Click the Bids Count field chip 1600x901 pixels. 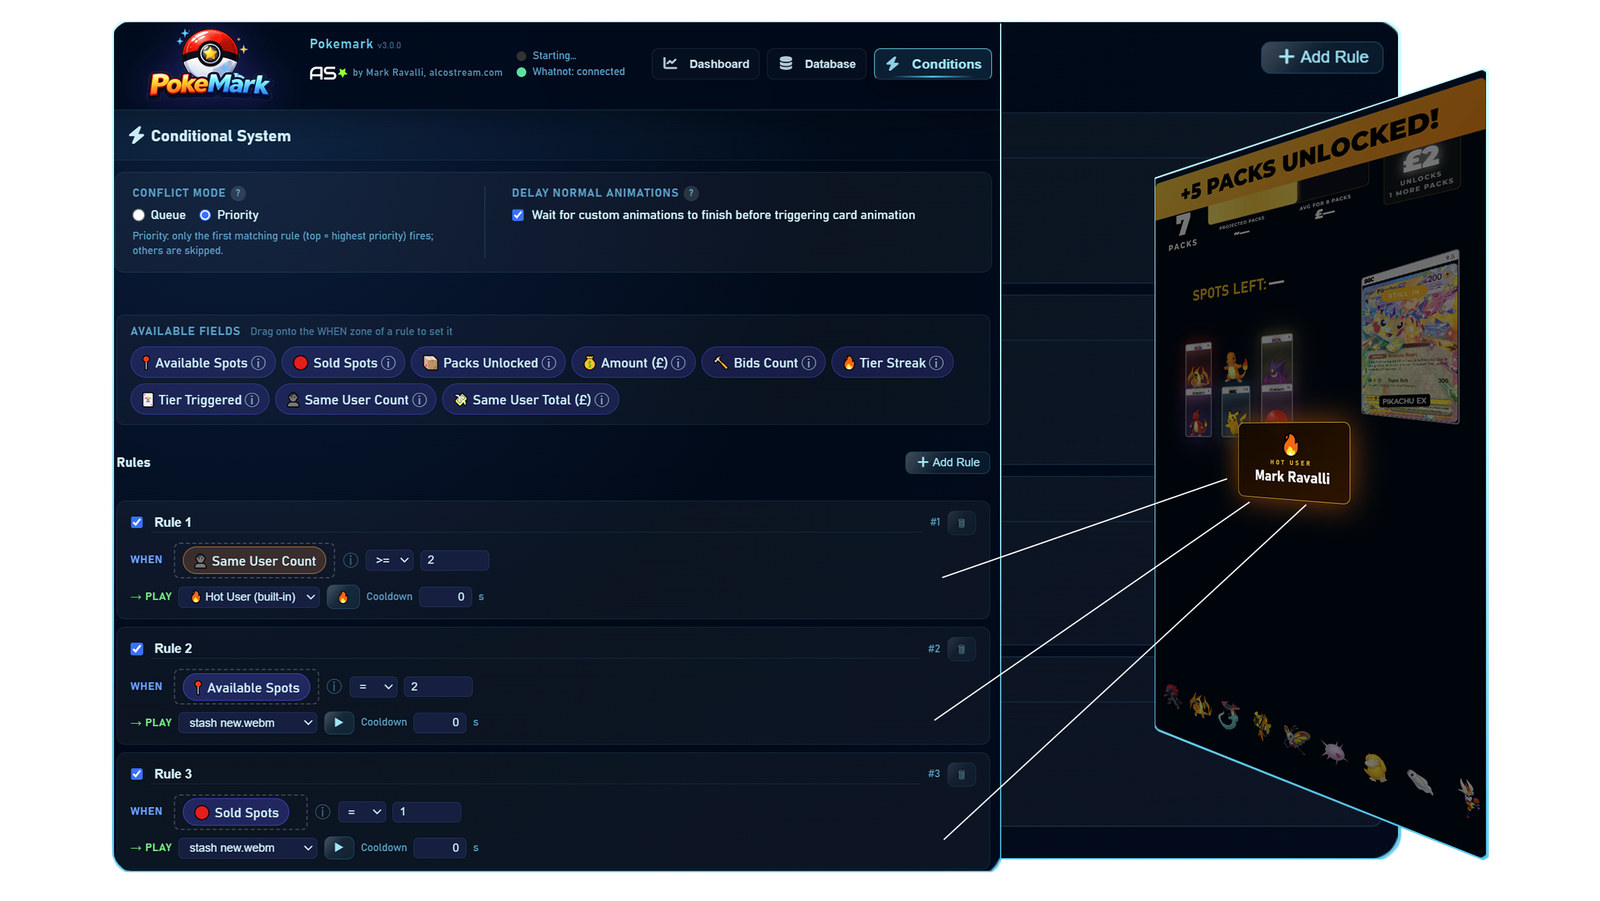[x=763, y=363]
